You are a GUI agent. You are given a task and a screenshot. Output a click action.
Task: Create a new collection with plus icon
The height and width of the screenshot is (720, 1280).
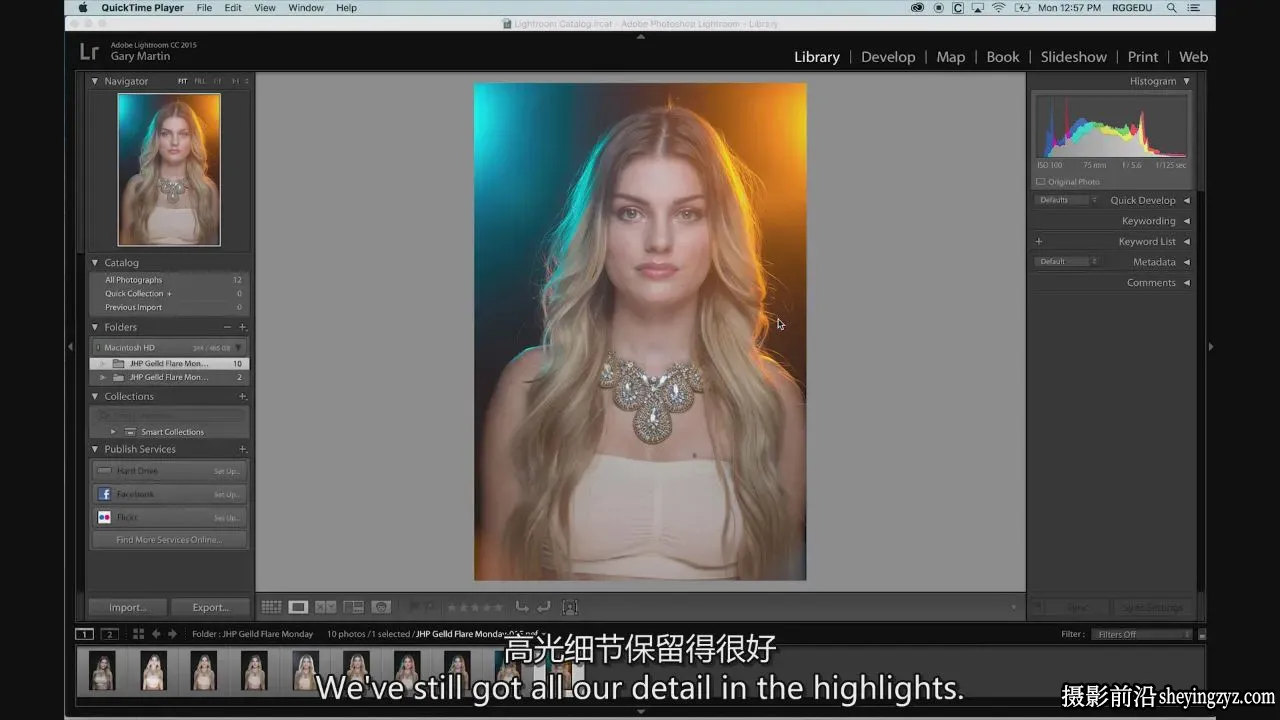(x=242, y=397)
